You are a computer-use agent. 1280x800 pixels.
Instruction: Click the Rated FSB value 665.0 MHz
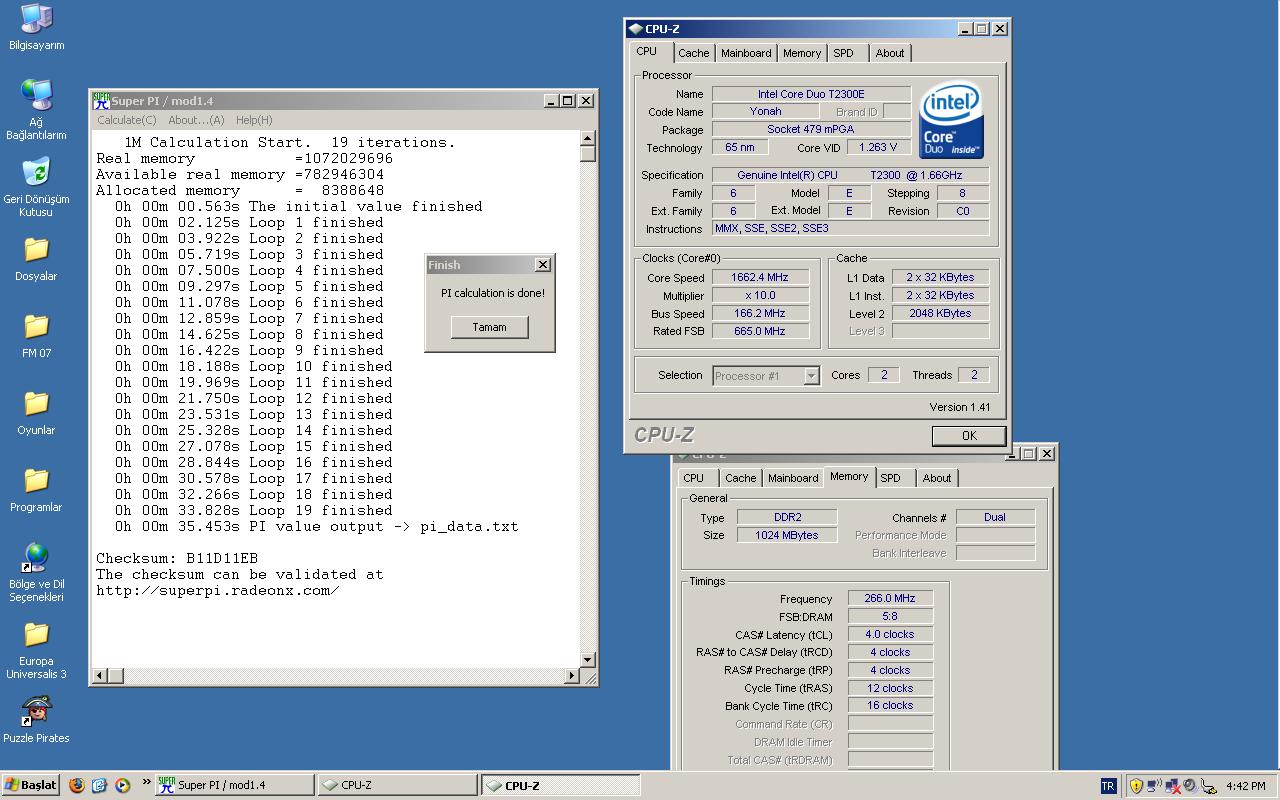click(x=760, y=331)
